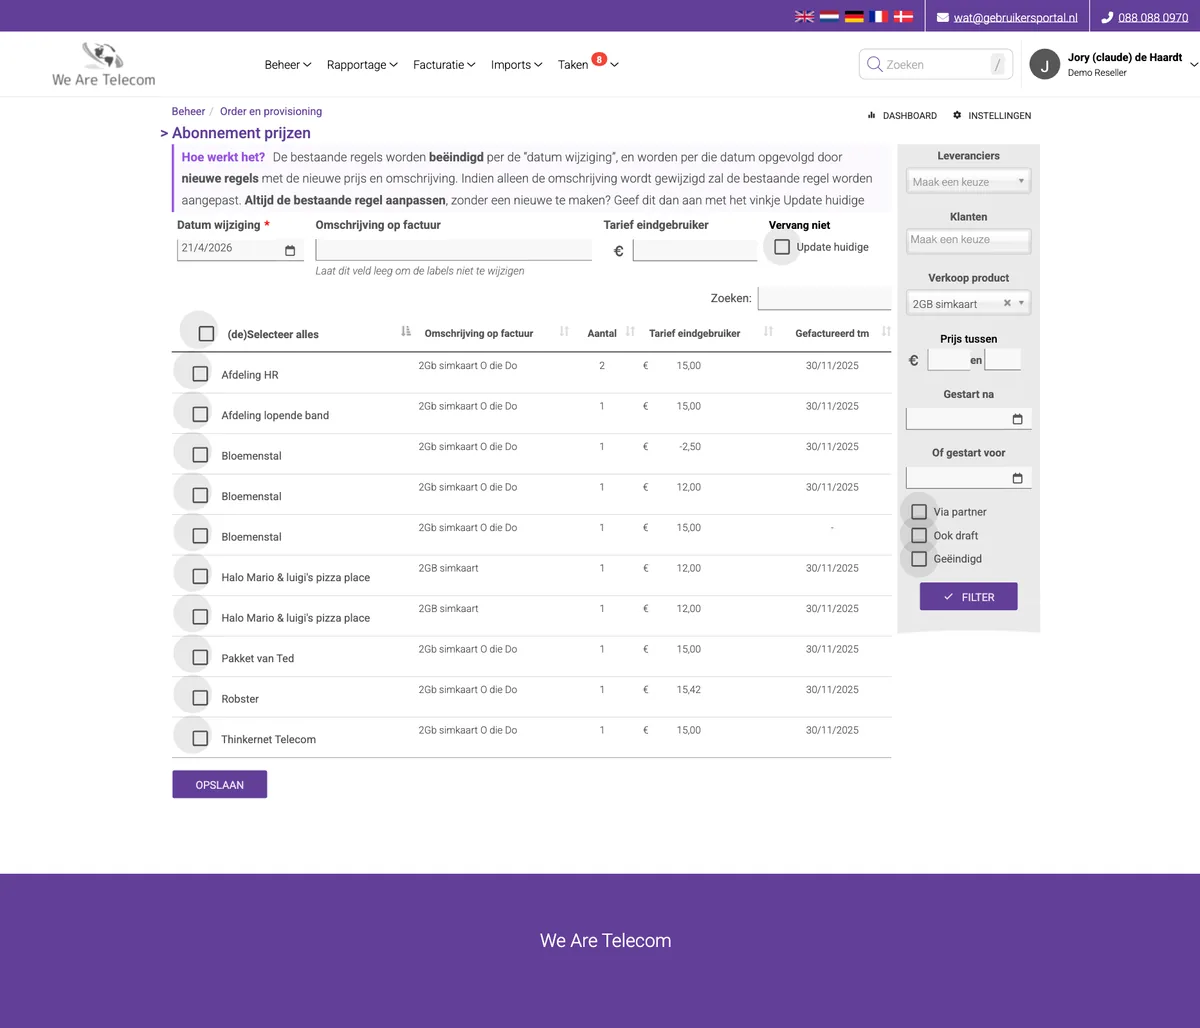Image resolution: width=1200 pixels, height=1028 pixels.
Task: Click the 088 088 0970 phone link
Action: coord(1153,18)
